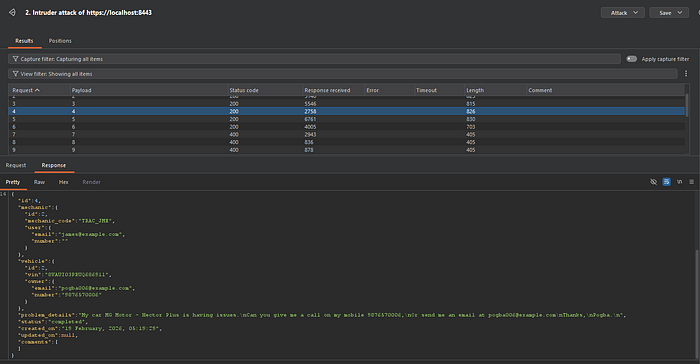Switch to Hex view
Viewport: 700px width, 364px height.
(63, 182)
